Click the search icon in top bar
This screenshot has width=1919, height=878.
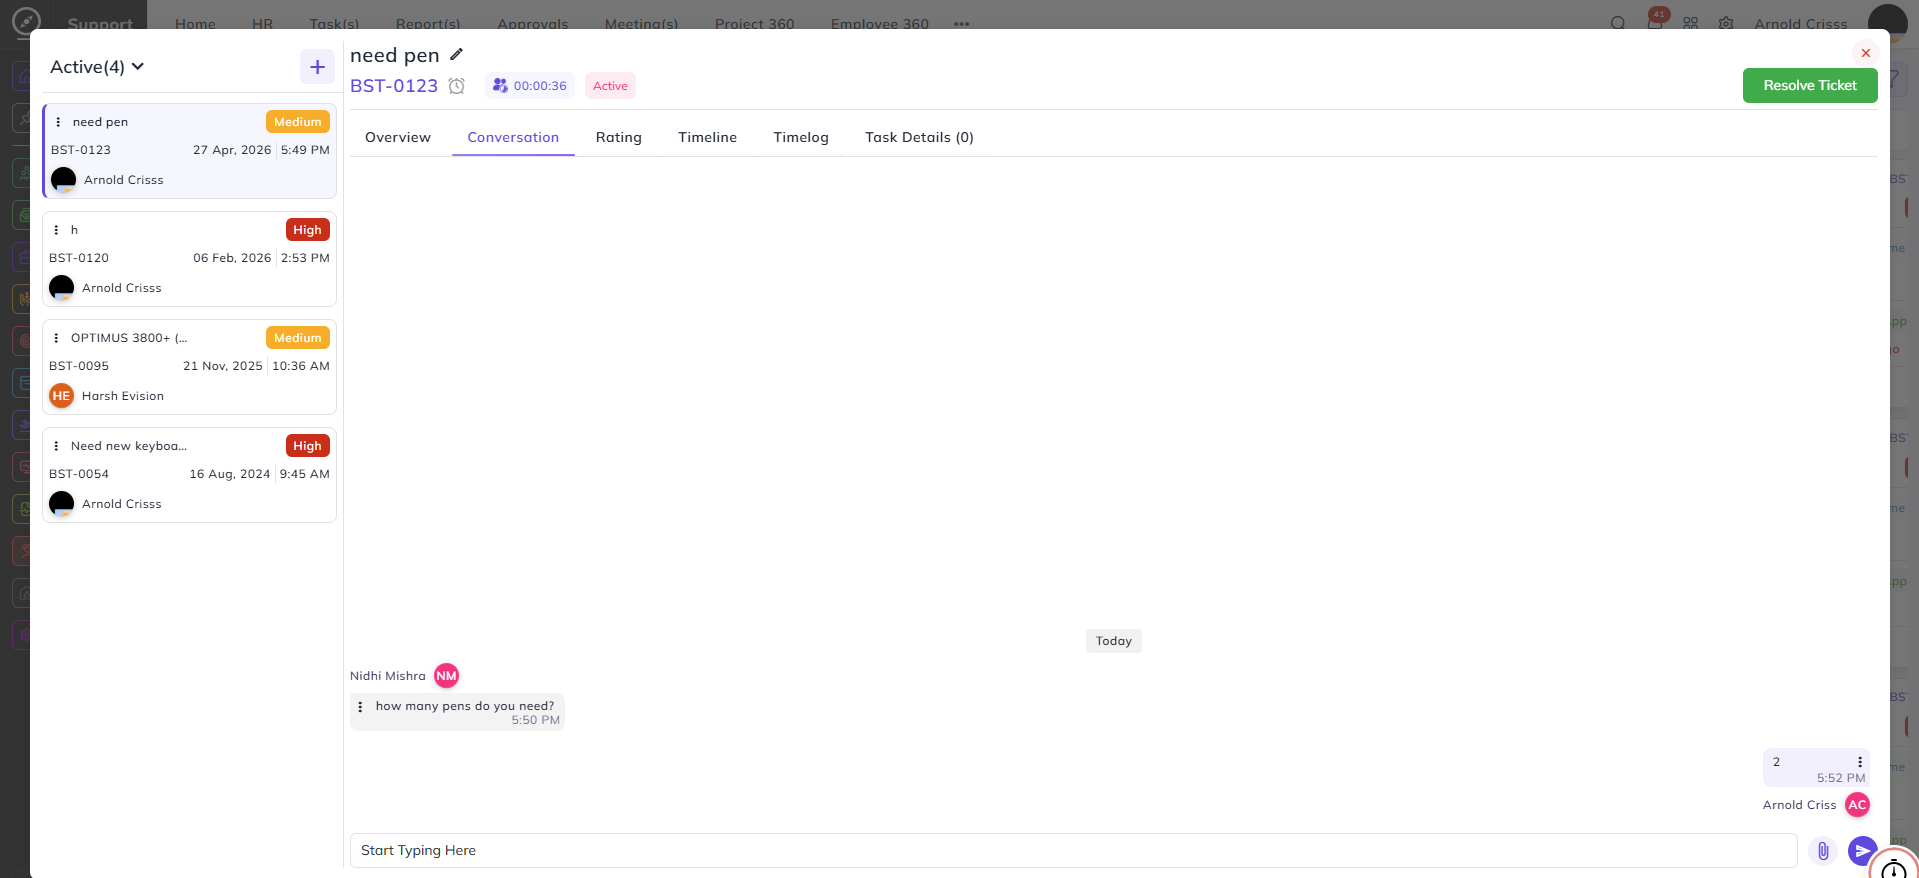point(1617,23)
